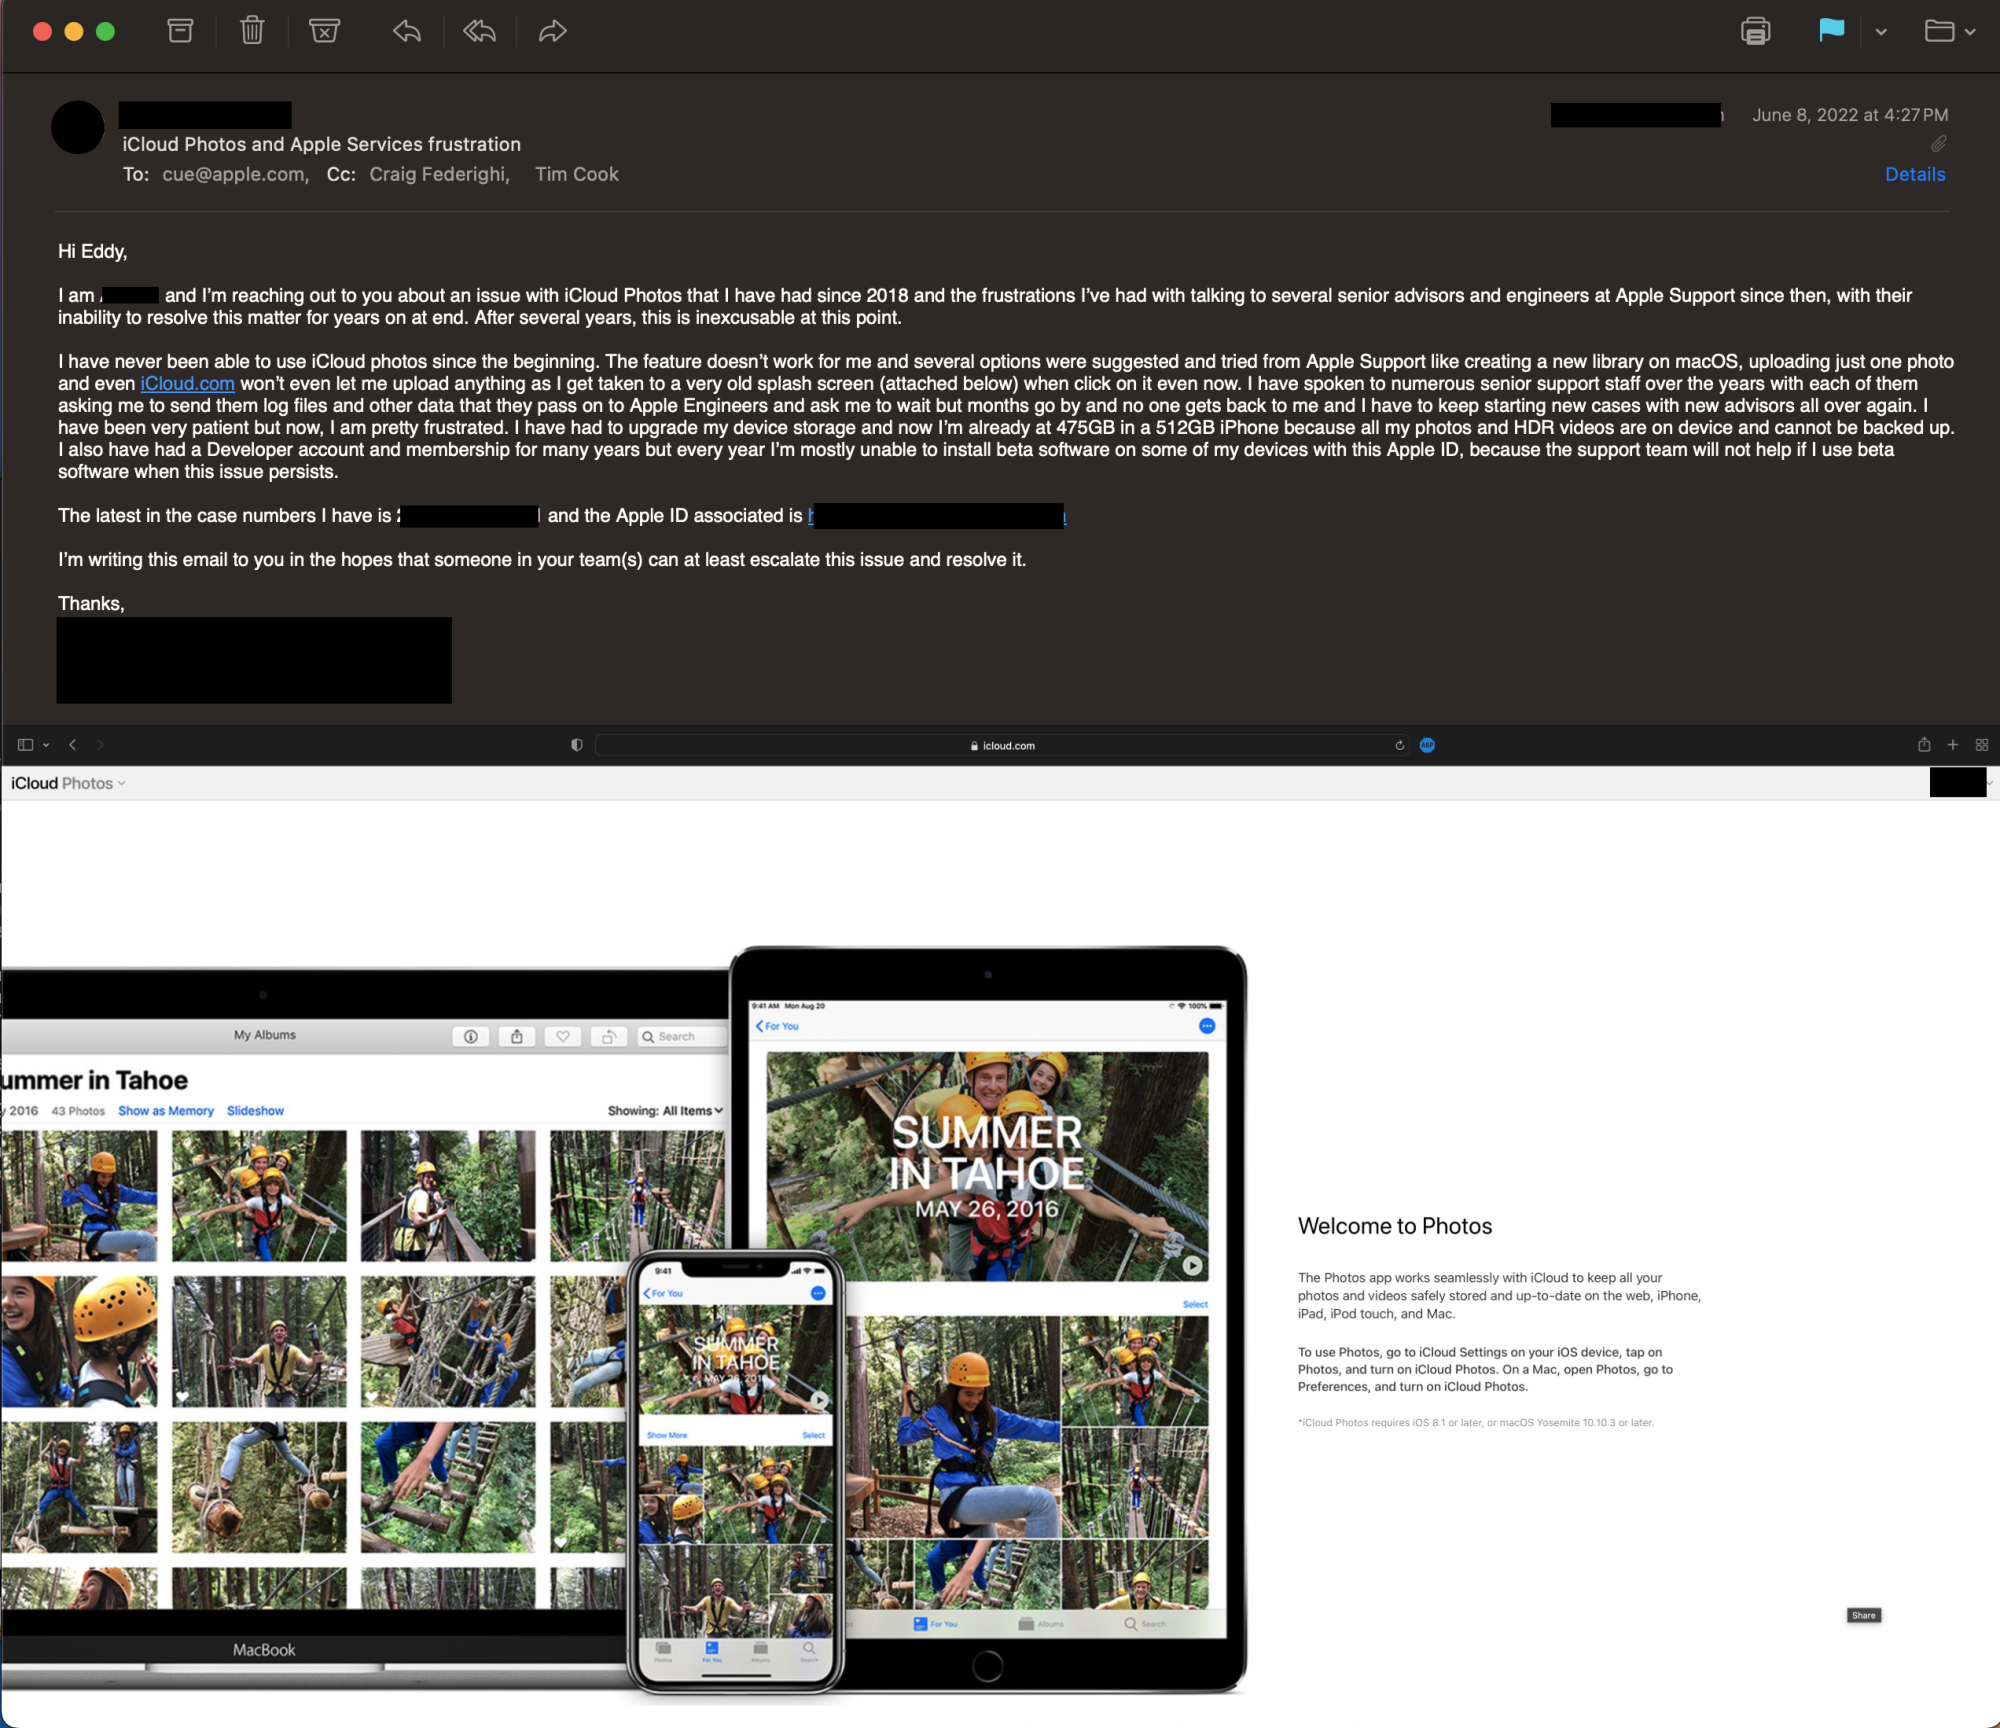Go forward in Safari
This screenshot has width=2000, height=1728.
[100, 744]
